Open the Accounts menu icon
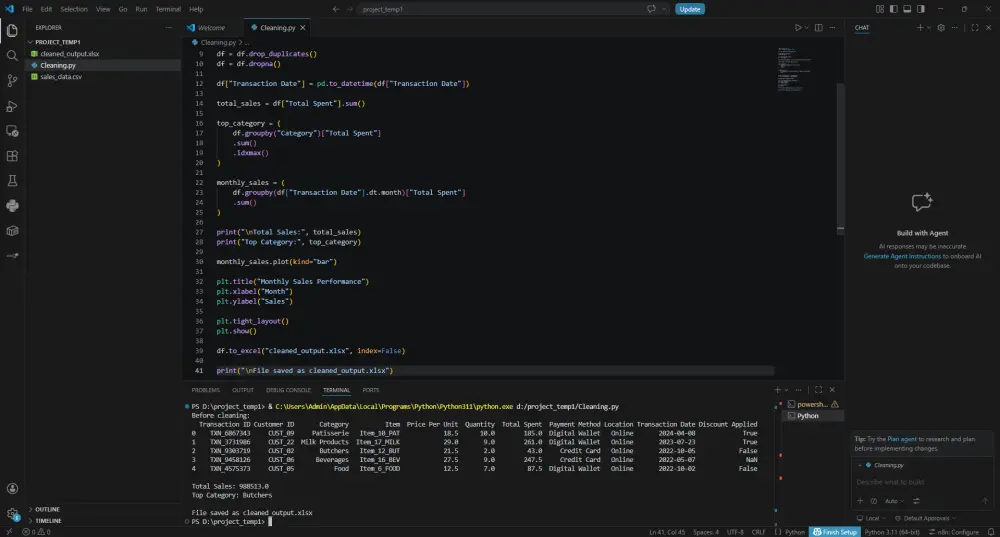This screenshot has width=1000, height=537. (12, 489)
